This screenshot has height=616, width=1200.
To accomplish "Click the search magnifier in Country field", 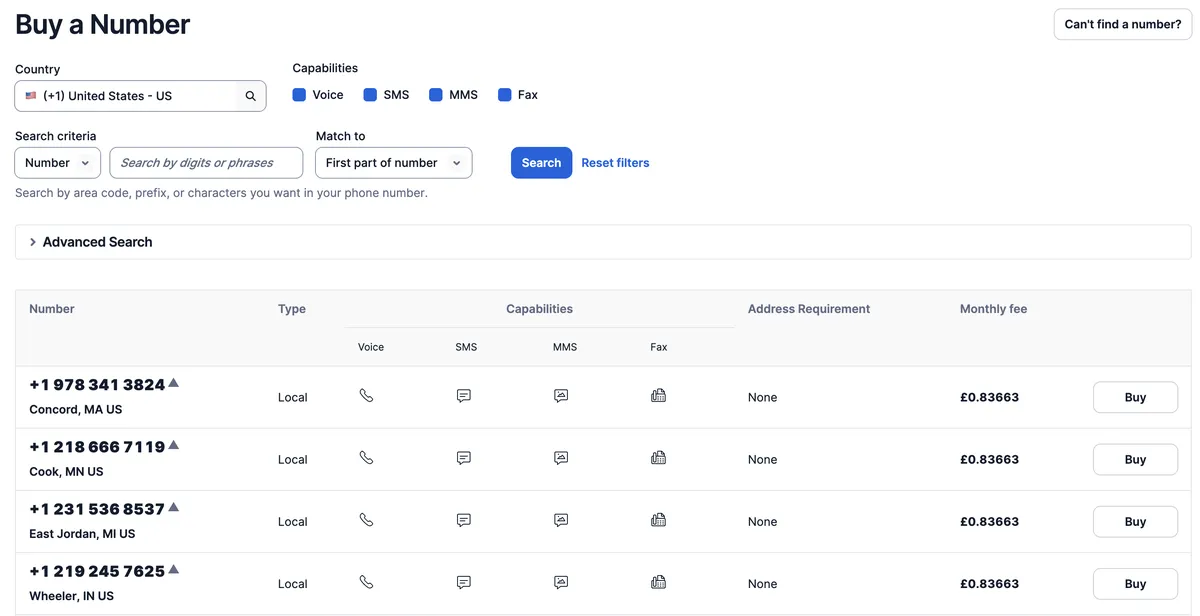I will coord(250,96).
